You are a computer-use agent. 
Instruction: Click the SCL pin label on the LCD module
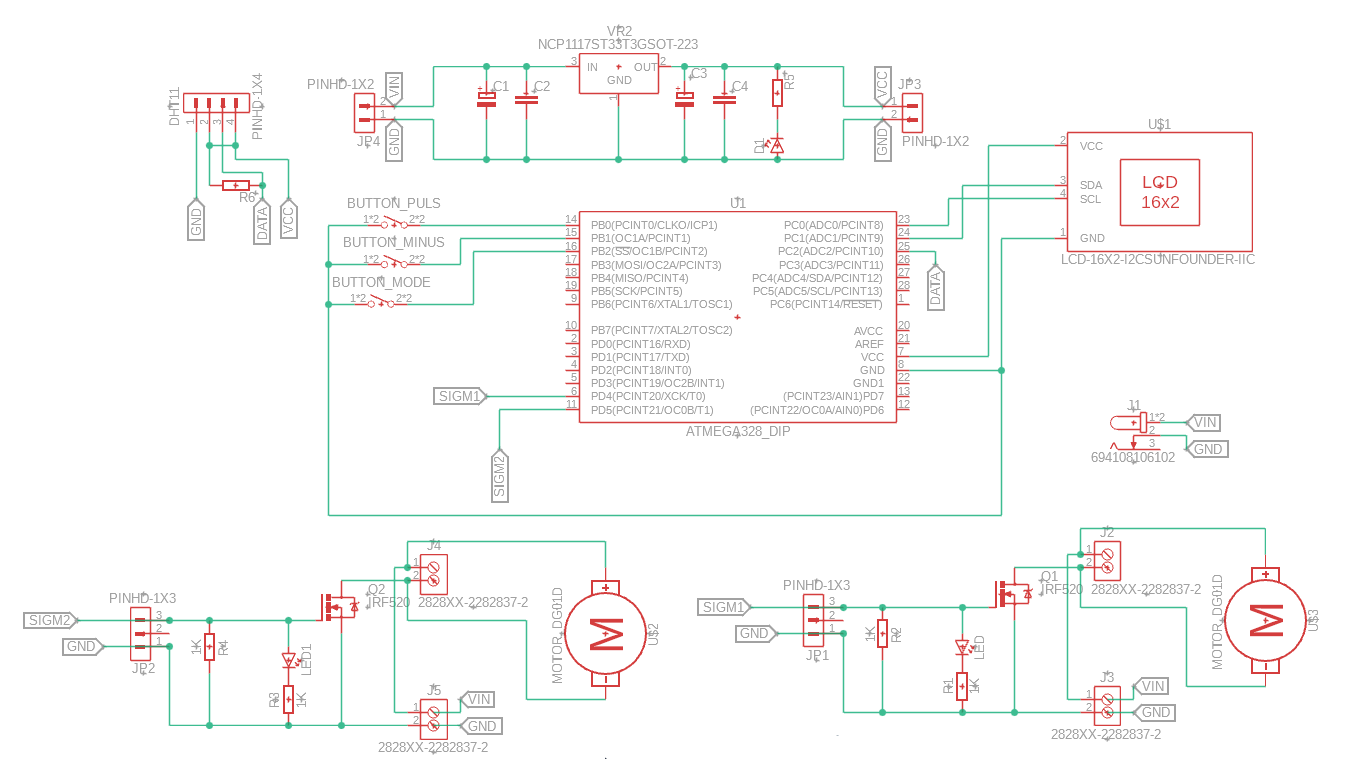[x=1090, y=199]
